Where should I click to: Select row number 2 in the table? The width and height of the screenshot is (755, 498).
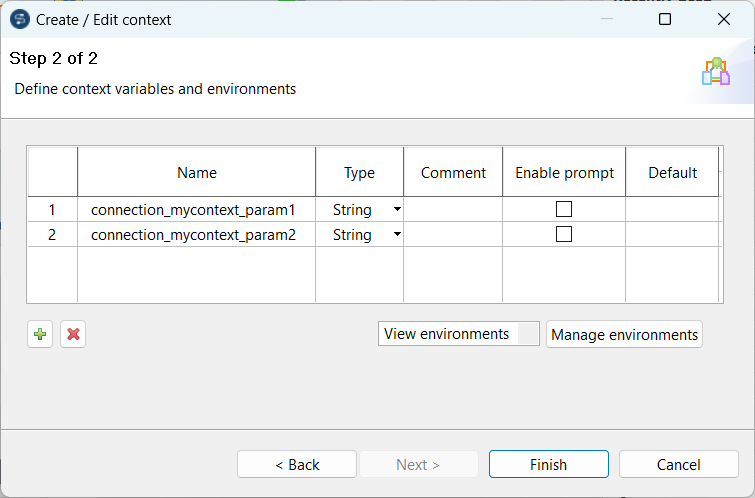click(x=52, y=235)
